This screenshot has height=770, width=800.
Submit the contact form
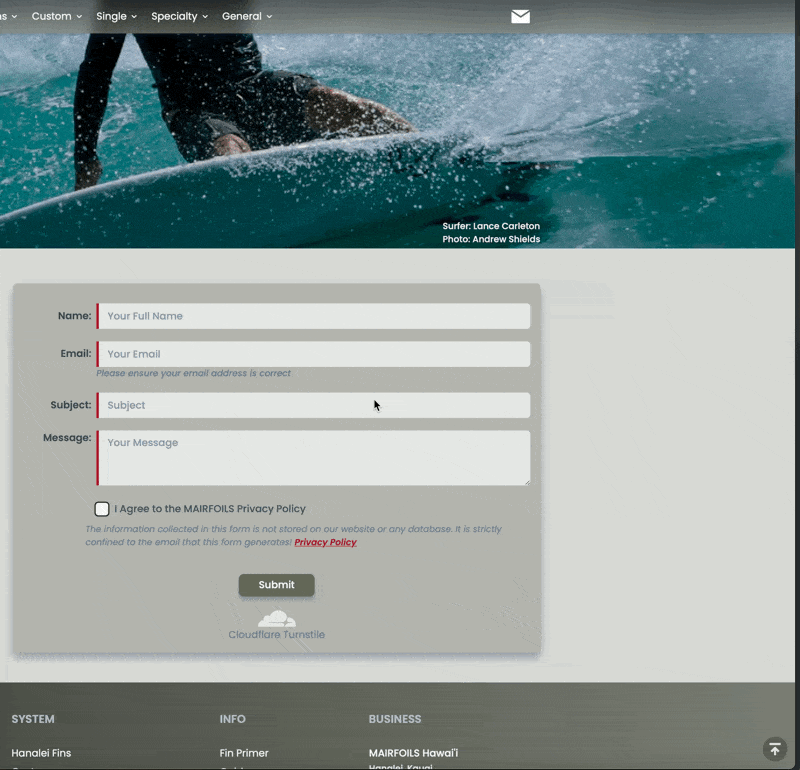tap(277, 585)
